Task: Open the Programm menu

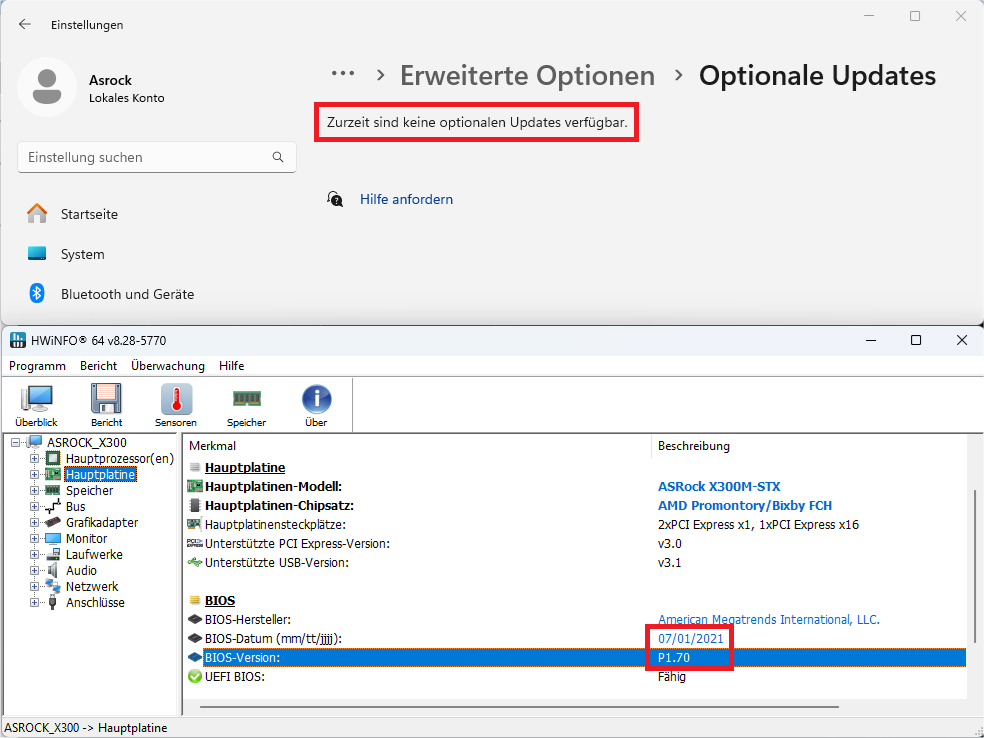Action: (x=37, y=366)
